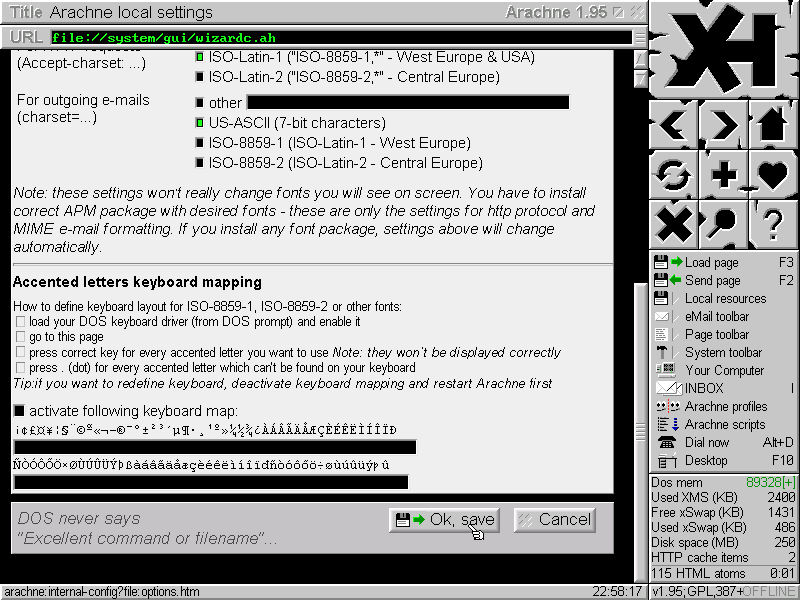Reload page with the circular arrows icon

pyautogui.click(x=673, y=174)
